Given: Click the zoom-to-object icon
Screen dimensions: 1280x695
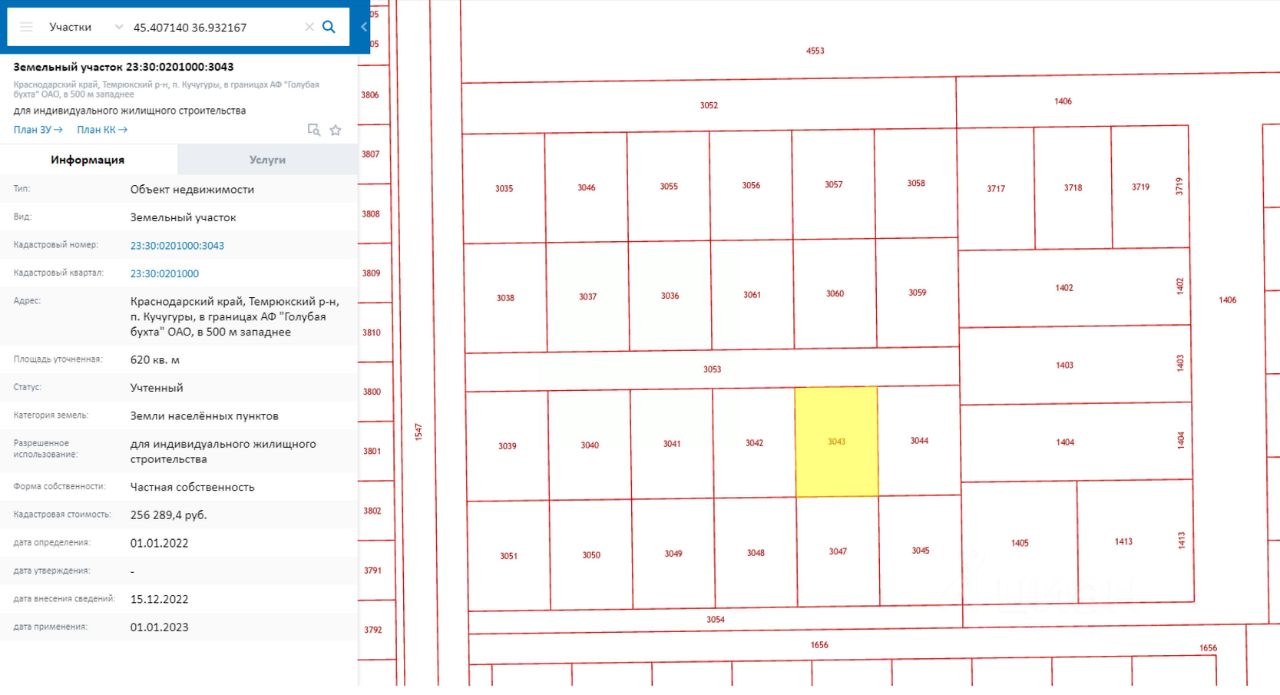Looking at the screenshot, I should click(x=313, y=130).
